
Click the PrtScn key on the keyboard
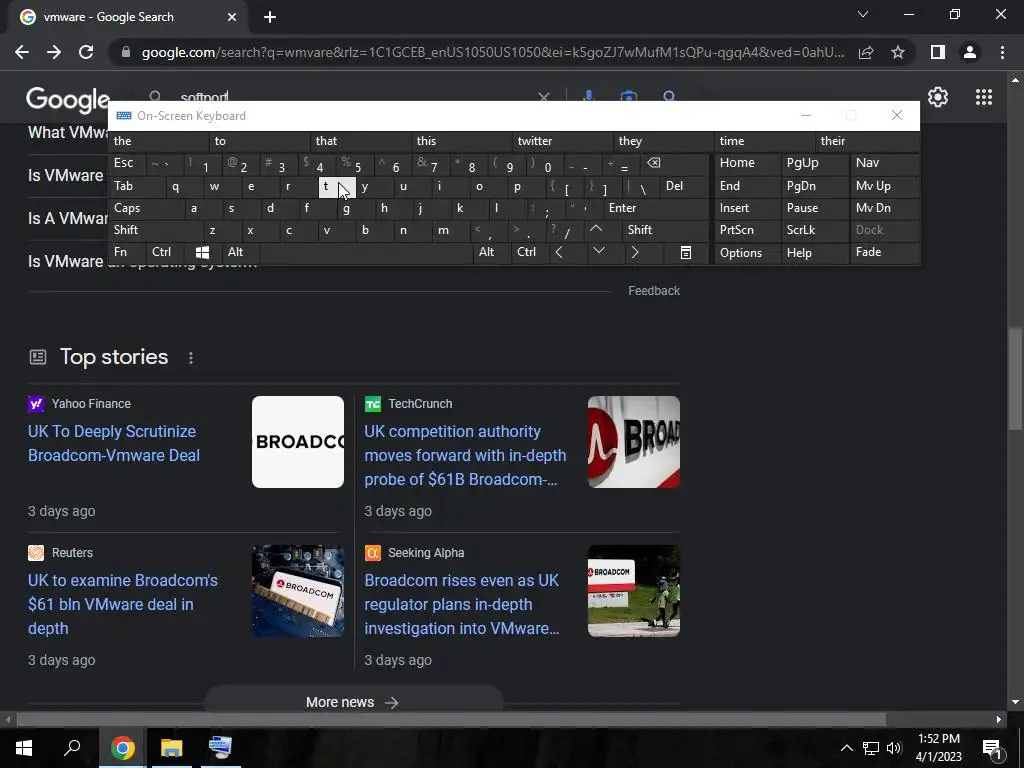(748, 230)
